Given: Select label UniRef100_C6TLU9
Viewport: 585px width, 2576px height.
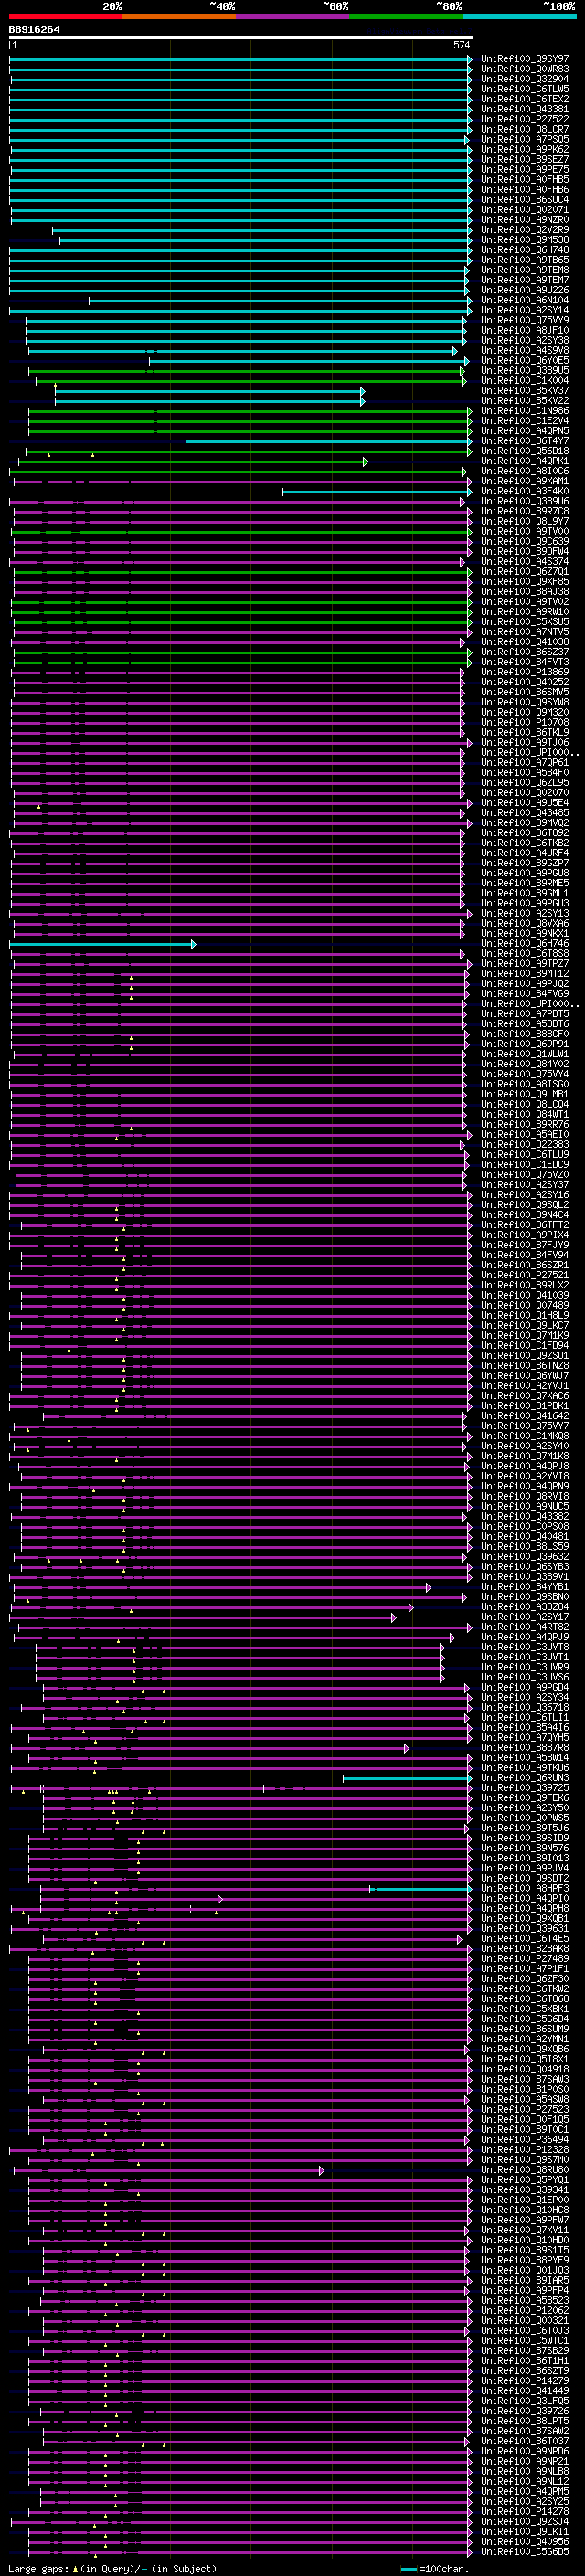Looking at the screenshot, I should [525, 1155].
